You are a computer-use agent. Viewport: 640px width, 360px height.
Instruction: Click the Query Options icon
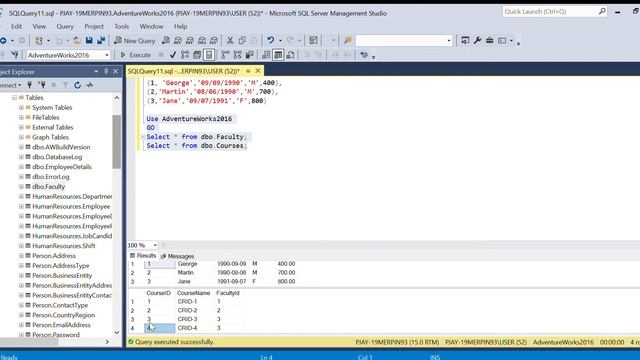[197, 55]
